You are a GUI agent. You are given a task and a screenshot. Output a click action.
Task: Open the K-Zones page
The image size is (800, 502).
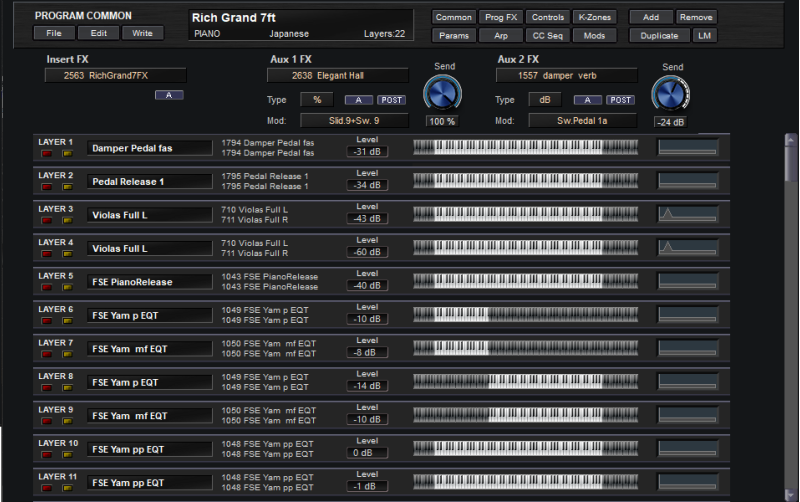click(x=595, y=17)
